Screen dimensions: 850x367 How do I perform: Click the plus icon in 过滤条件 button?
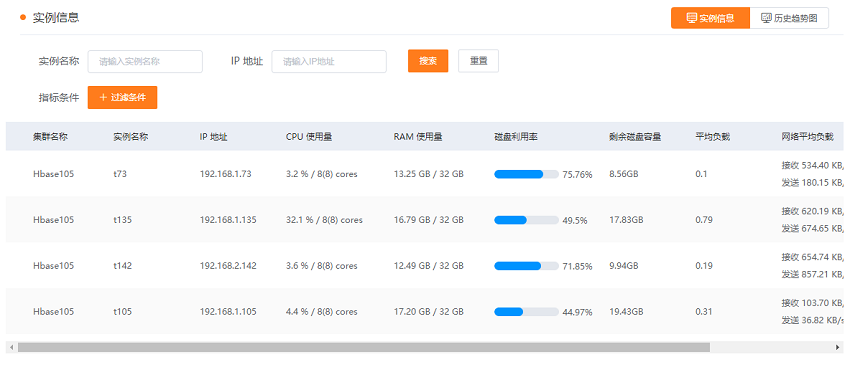[104, 98]
